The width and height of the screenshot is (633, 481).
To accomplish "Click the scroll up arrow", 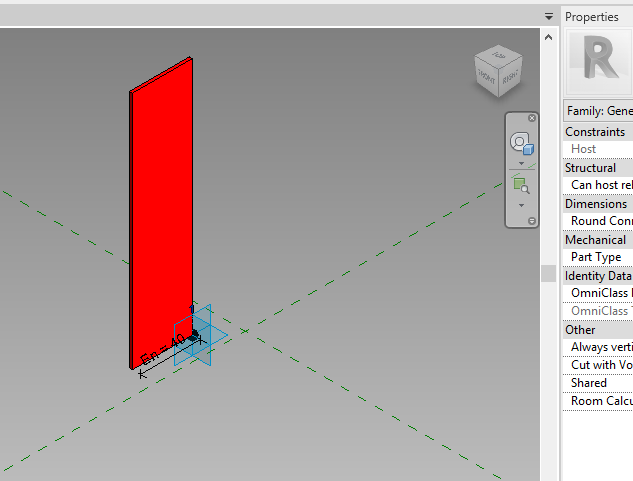I will pos(548,38).
